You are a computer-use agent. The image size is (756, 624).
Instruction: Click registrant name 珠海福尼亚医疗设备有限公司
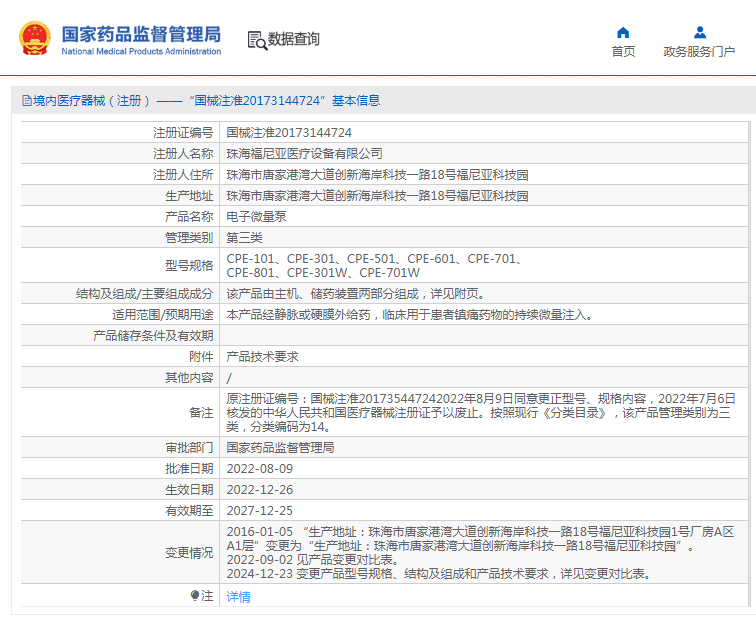pos(304,154)
